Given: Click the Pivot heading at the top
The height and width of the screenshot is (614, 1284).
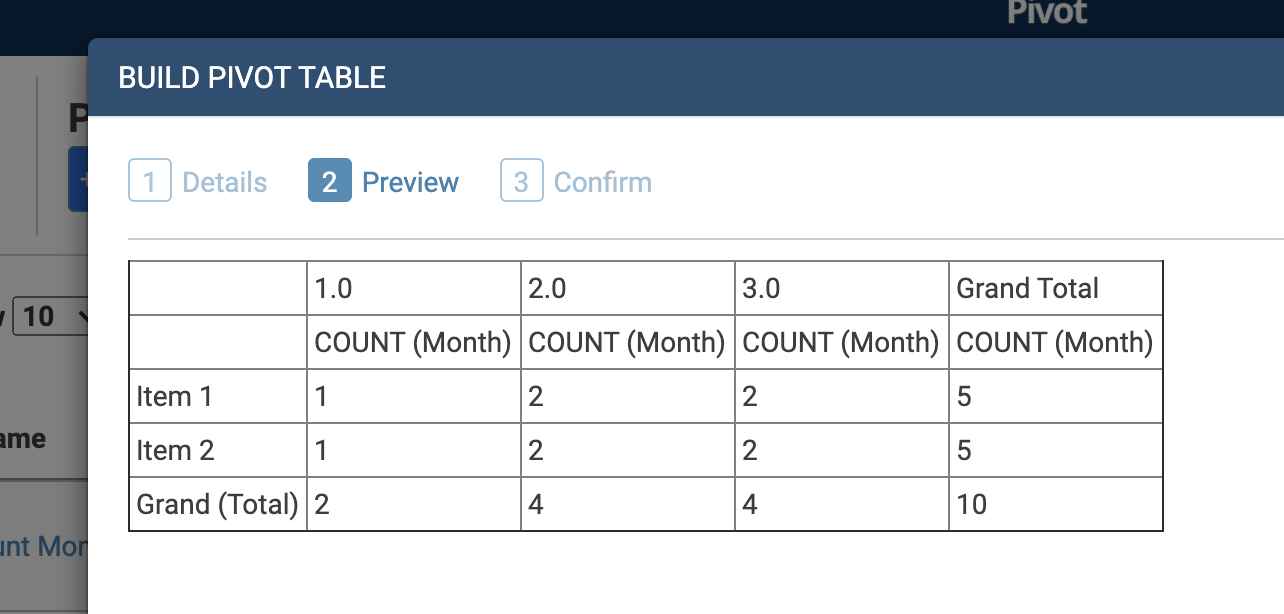Looking at the screenshot, I should click(1047, 14).
